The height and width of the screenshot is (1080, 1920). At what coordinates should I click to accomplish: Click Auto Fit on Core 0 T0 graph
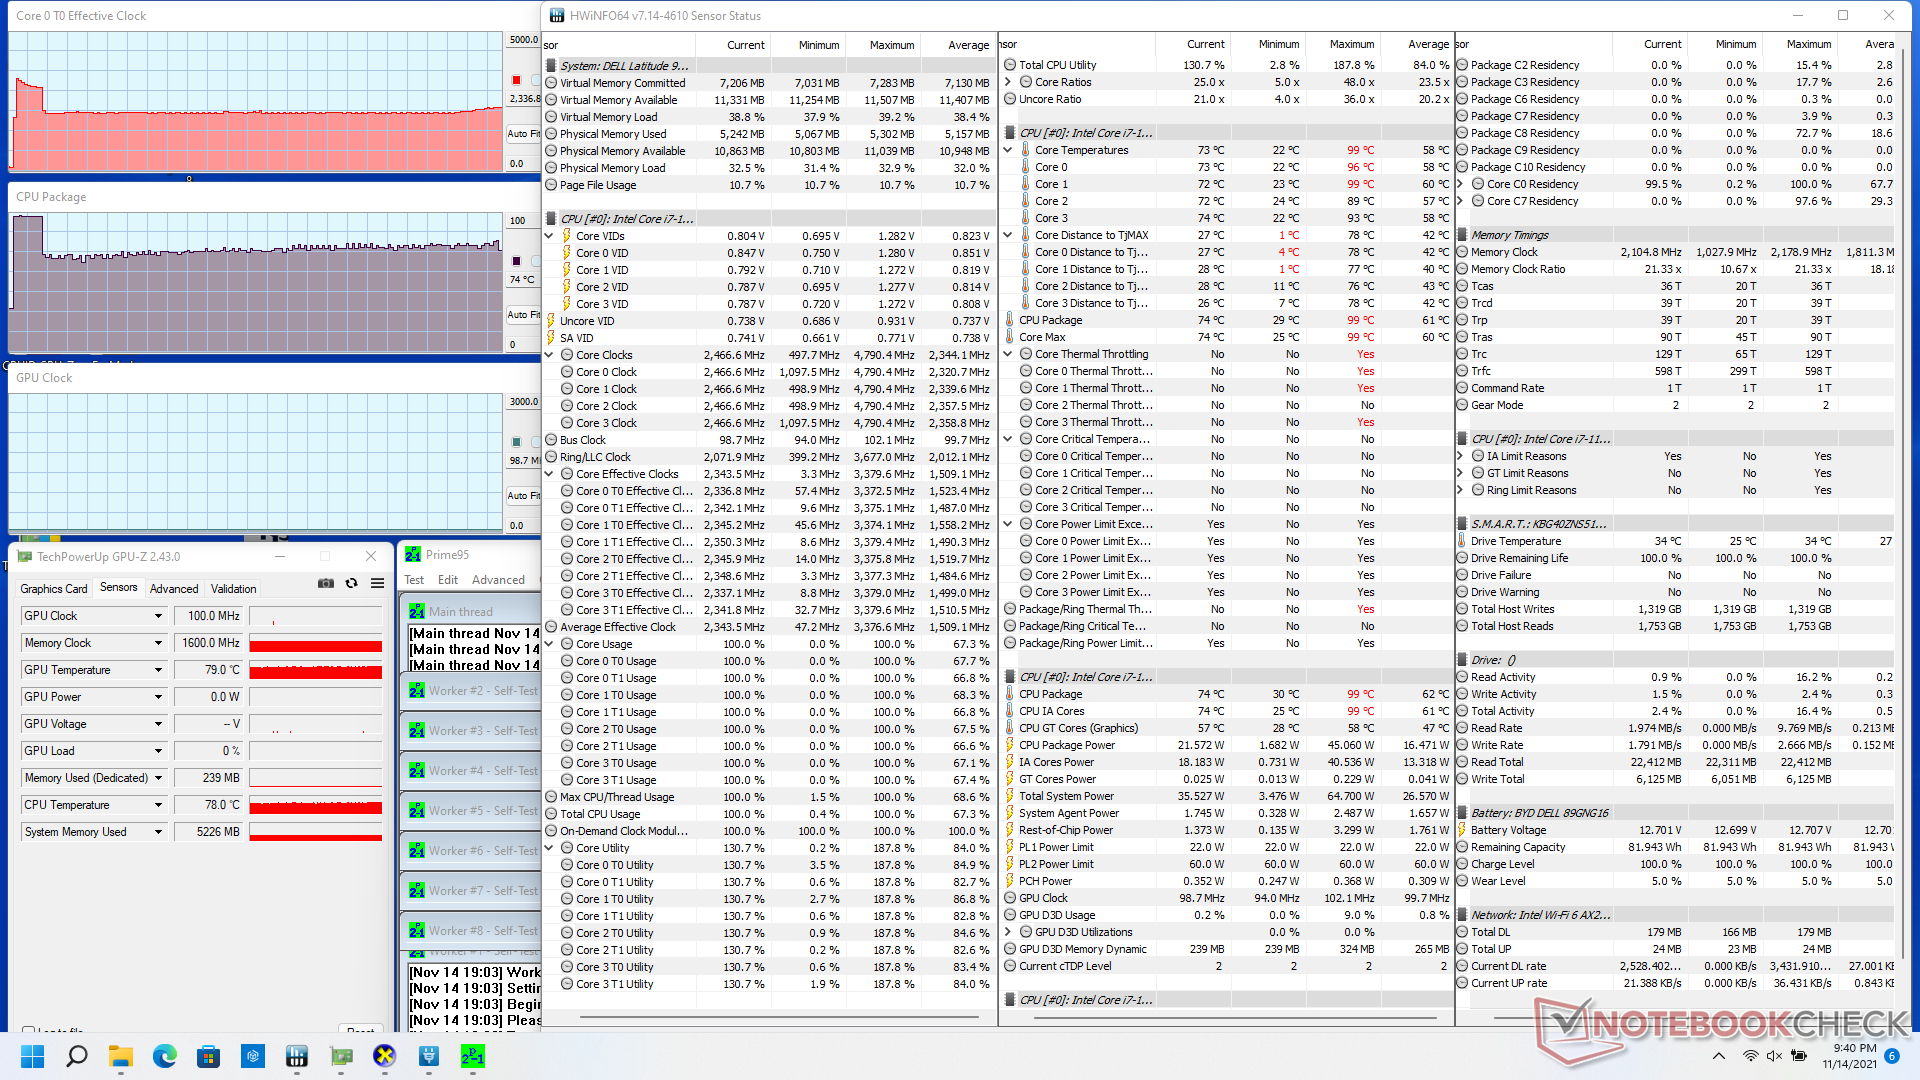pyautogui.click(x=522, y=133)
